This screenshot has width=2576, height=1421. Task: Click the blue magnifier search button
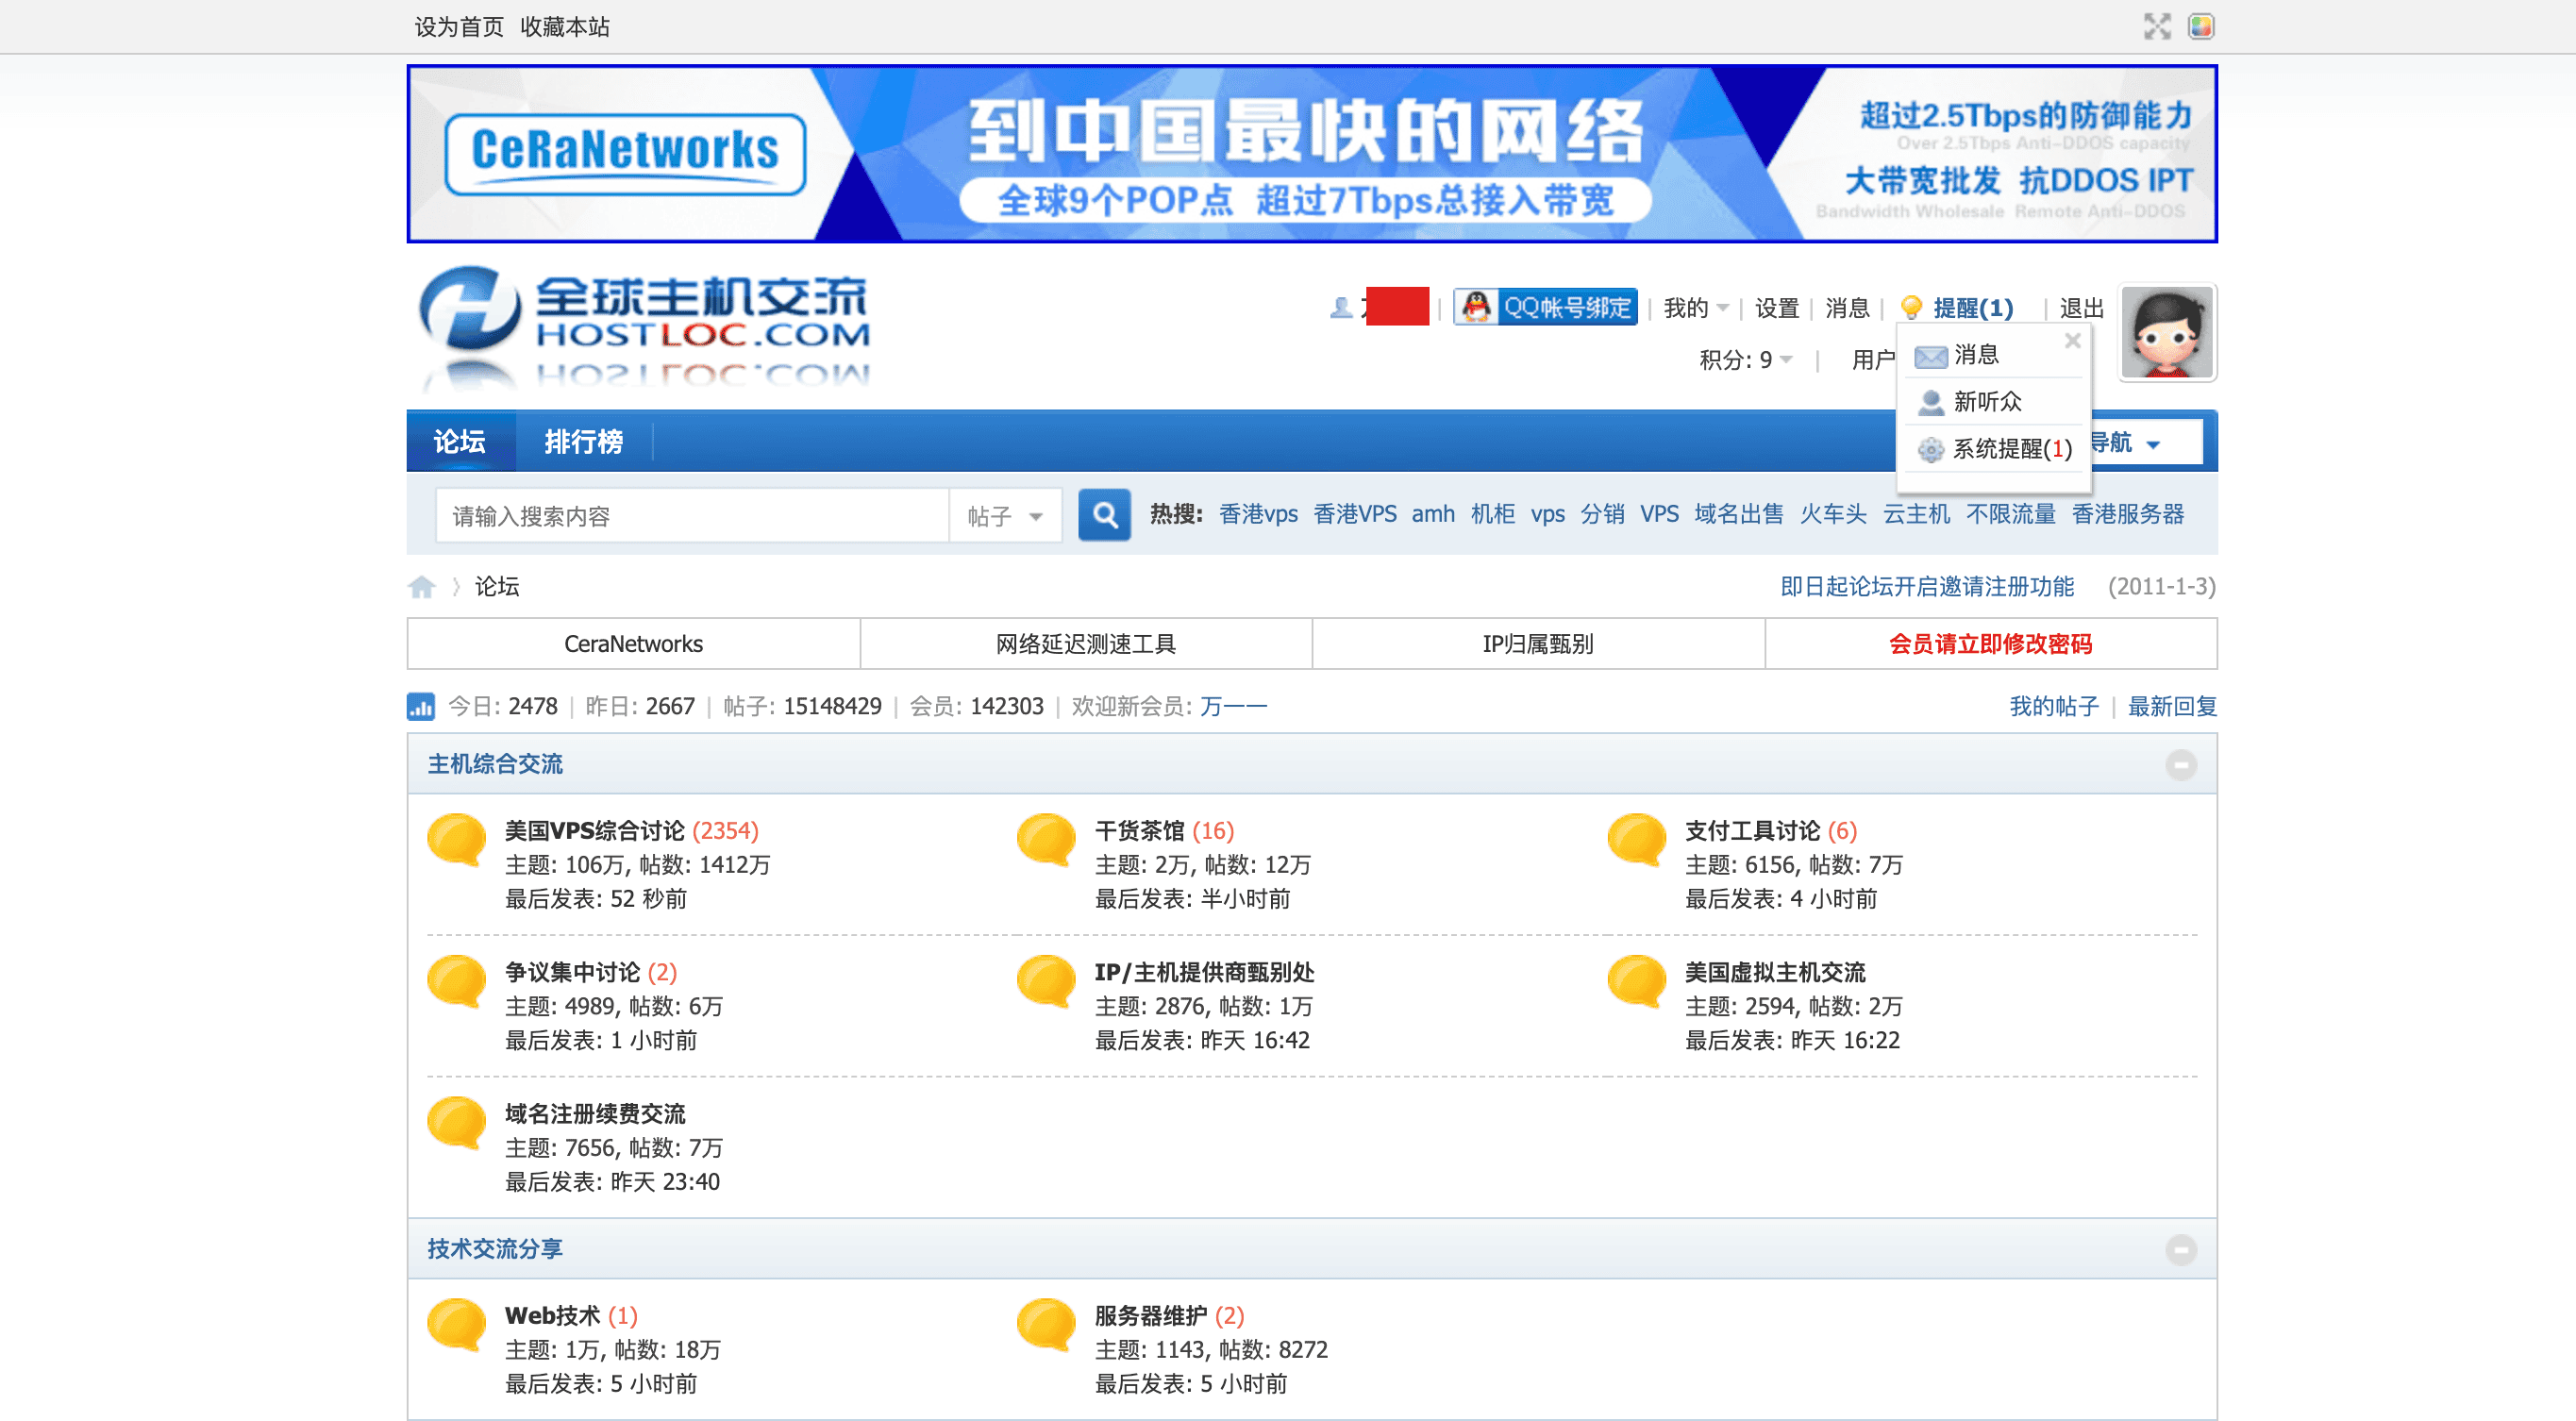1104,515
